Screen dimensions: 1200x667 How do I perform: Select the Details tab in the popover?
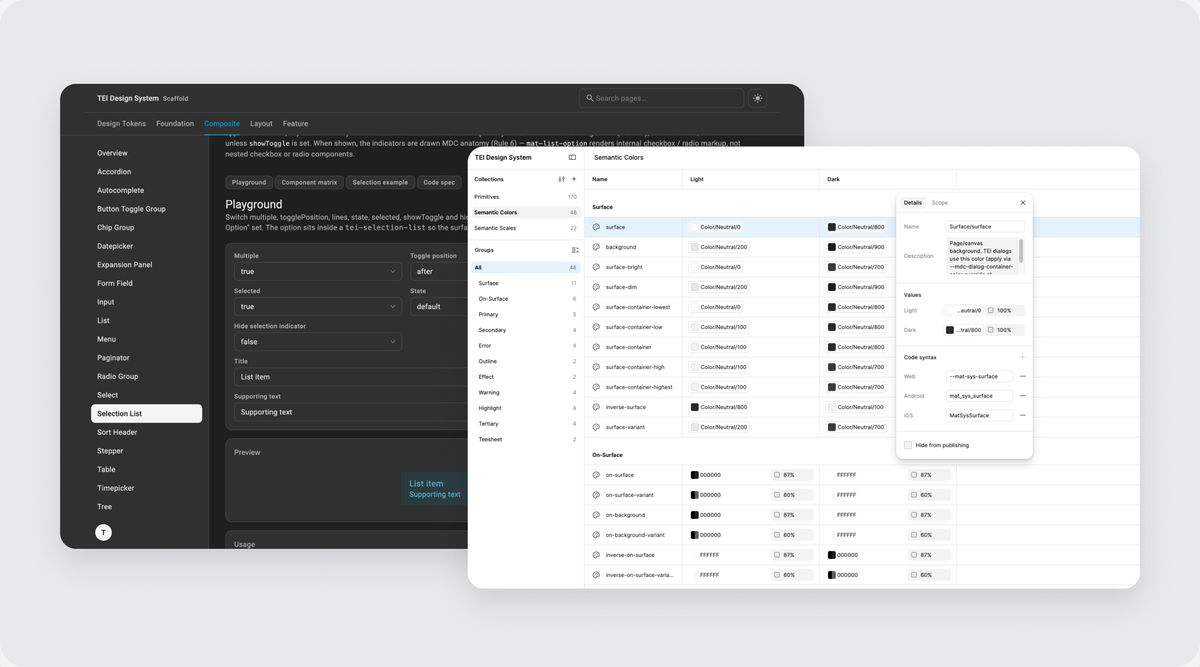[x=913, y=203]
